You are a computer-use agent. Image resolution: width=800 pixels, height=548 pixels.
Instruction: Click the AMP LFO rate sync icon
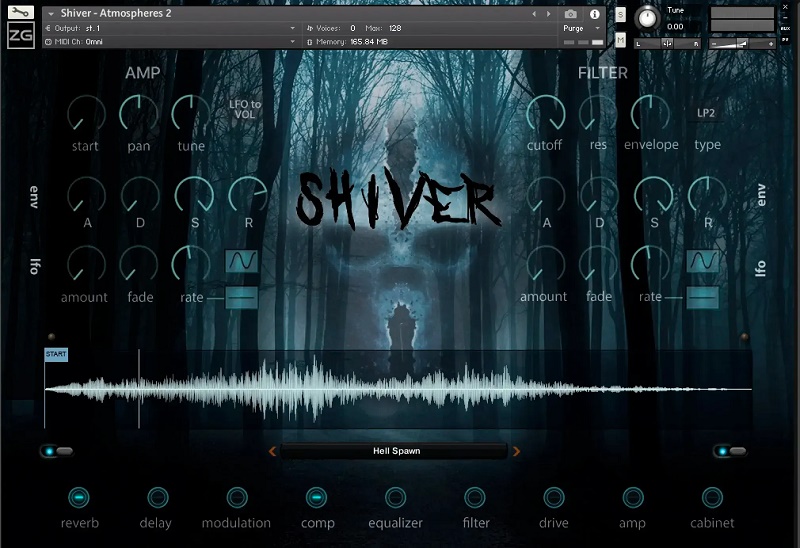coord(241,297)
